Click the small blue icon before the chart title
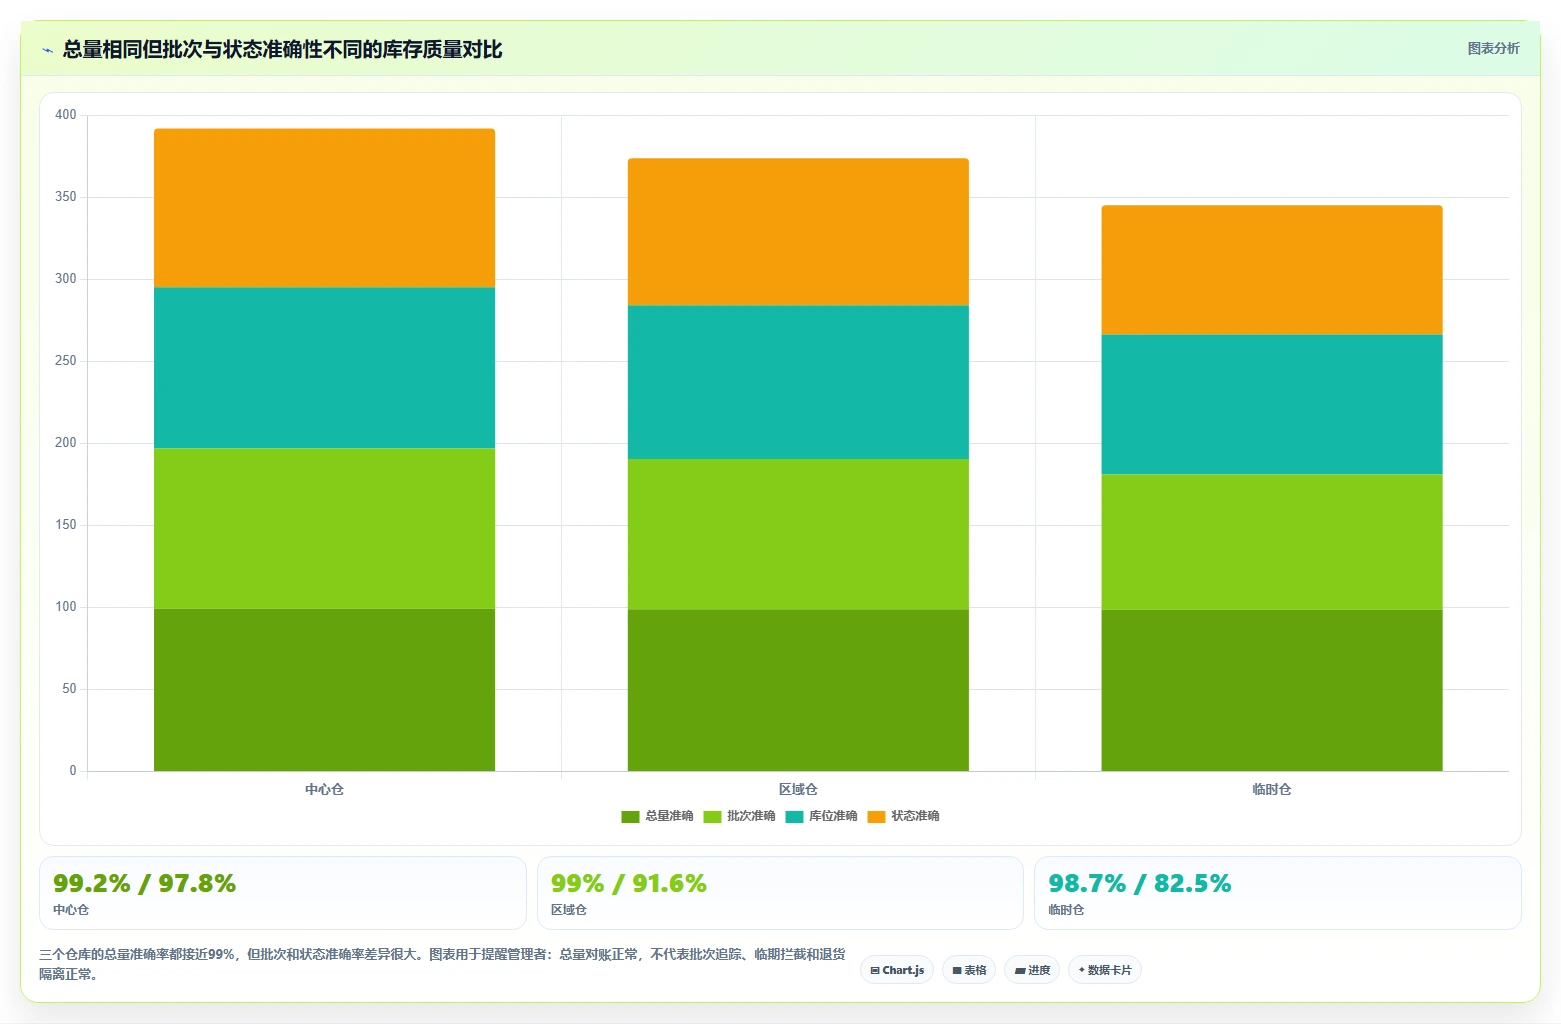 click(x=47, y=50)
